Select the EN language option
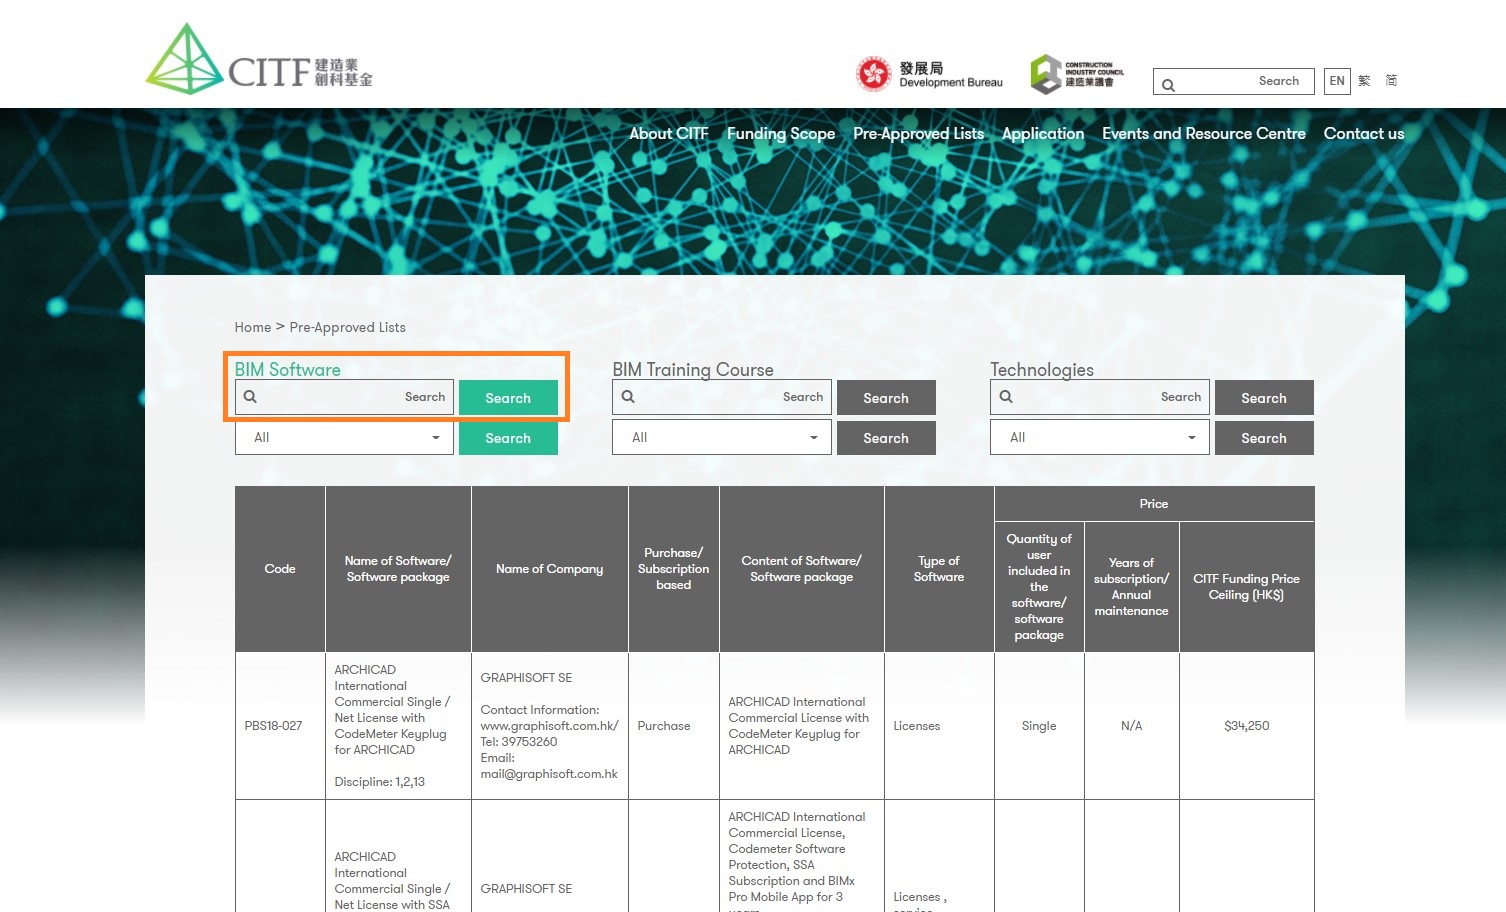Screen dimensions: 1506x912 pos(1336,81)
